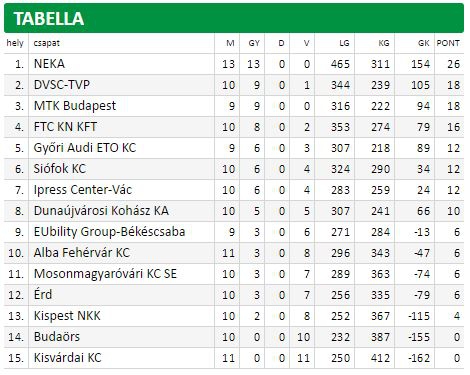Click the GK column header
This screenshot has height=375, width=470.
pos(424,43)
